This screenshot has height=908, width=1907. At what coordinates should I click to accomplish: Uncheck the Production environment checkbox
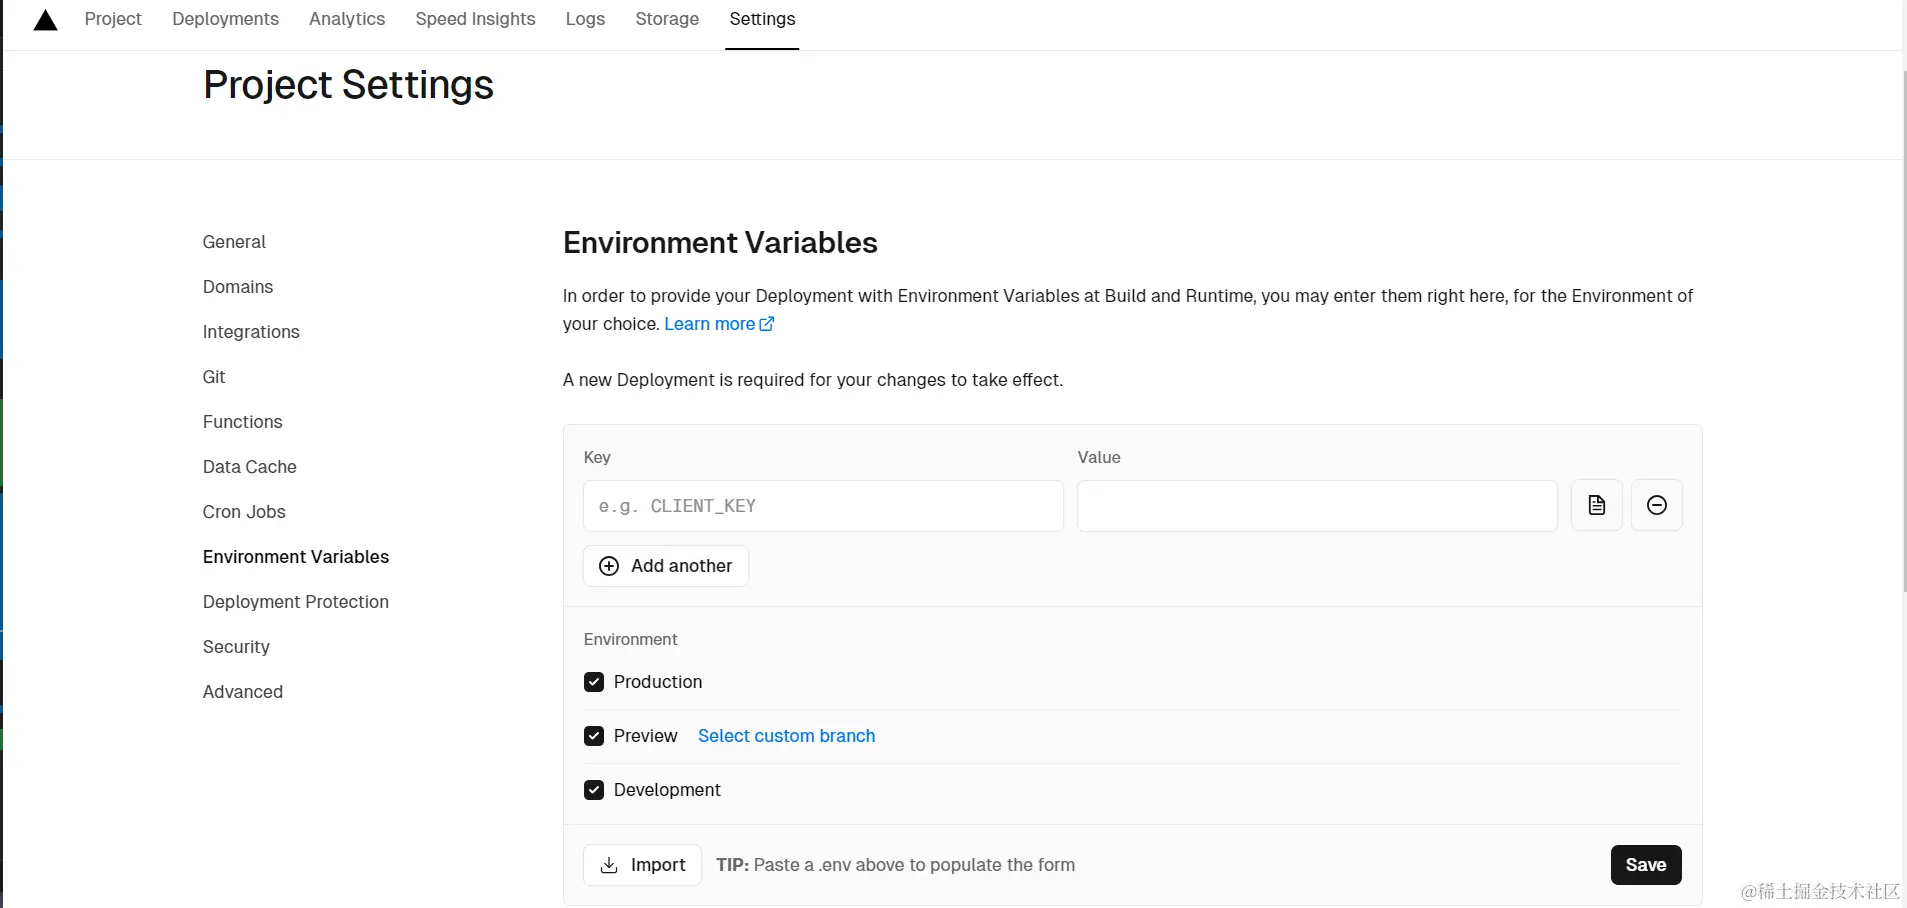[x=594, y=682]
